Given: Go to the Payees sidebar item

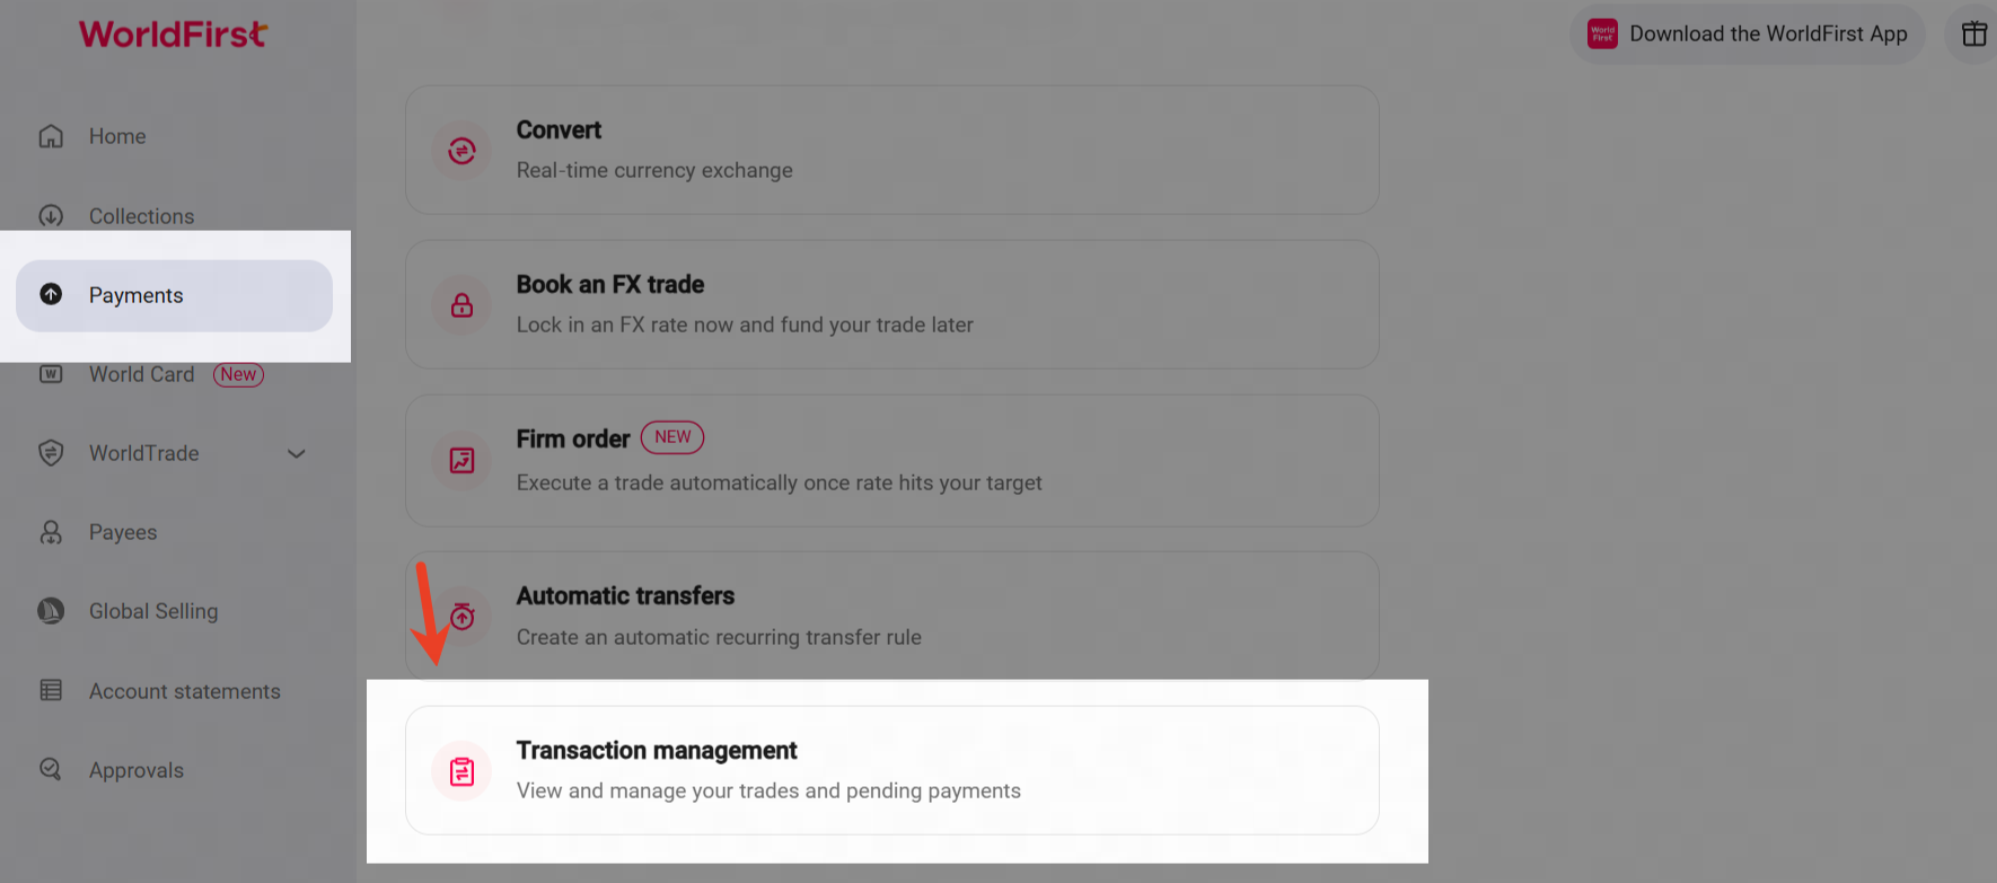Looking at the screenshot, I should (x=123, y=533).
